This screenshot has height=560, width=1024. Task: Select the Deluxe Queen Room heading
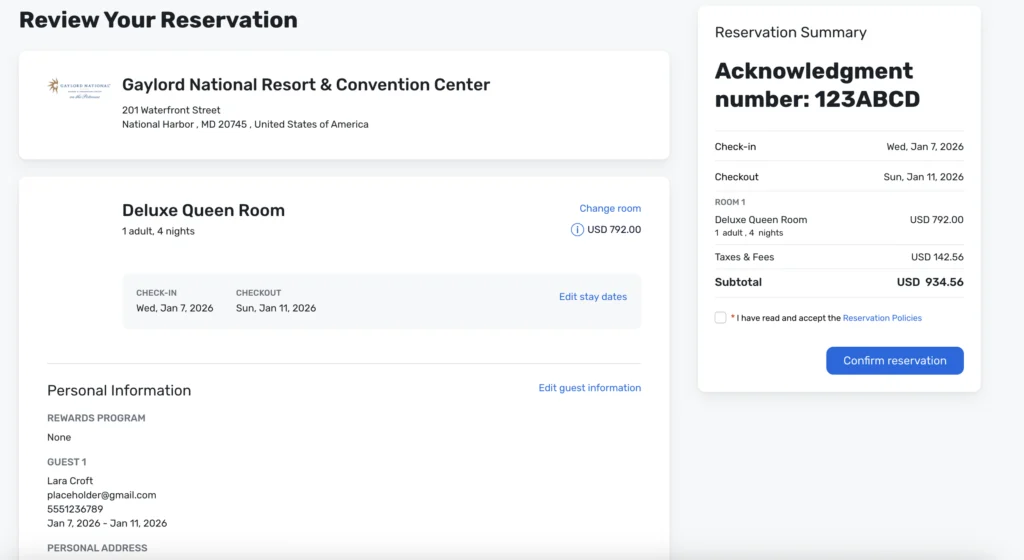tap(203, 210)
